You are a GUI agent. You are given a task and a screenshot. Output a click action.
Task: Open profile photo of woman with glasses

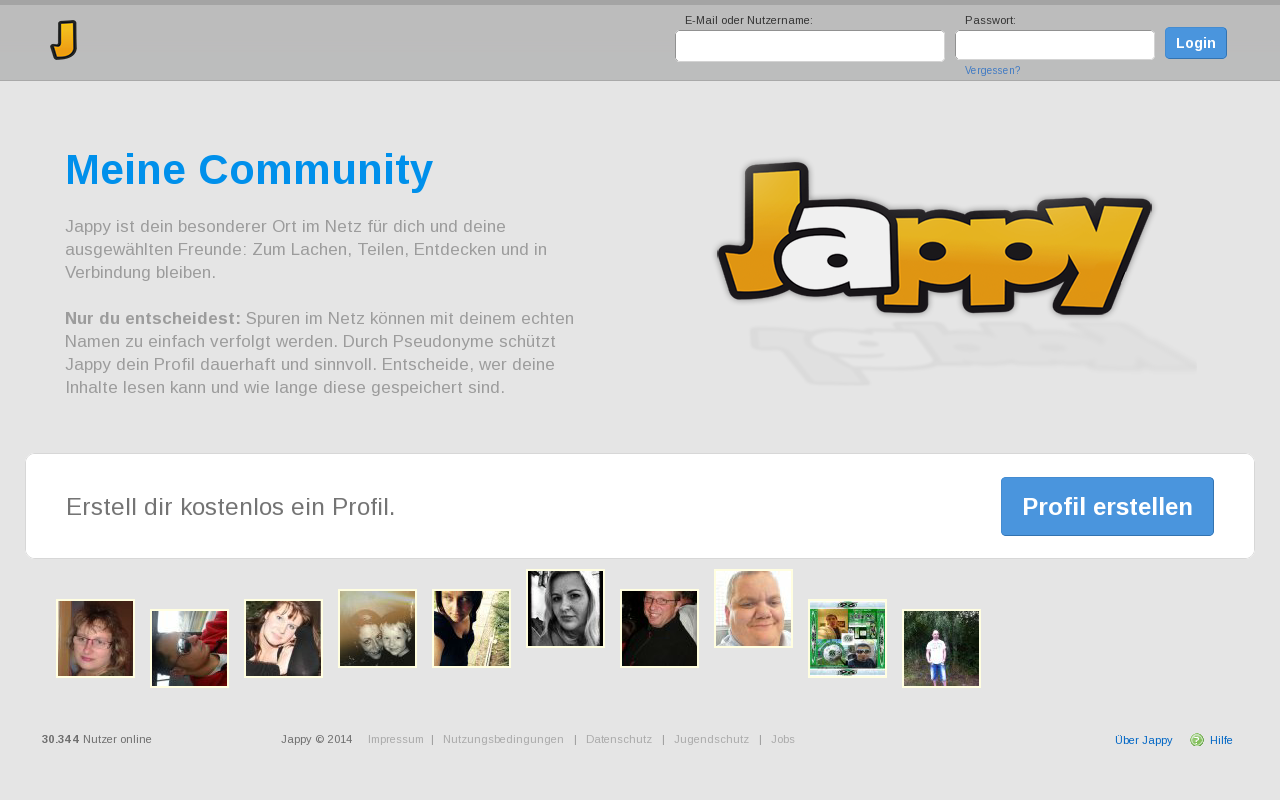pos(96,639)
